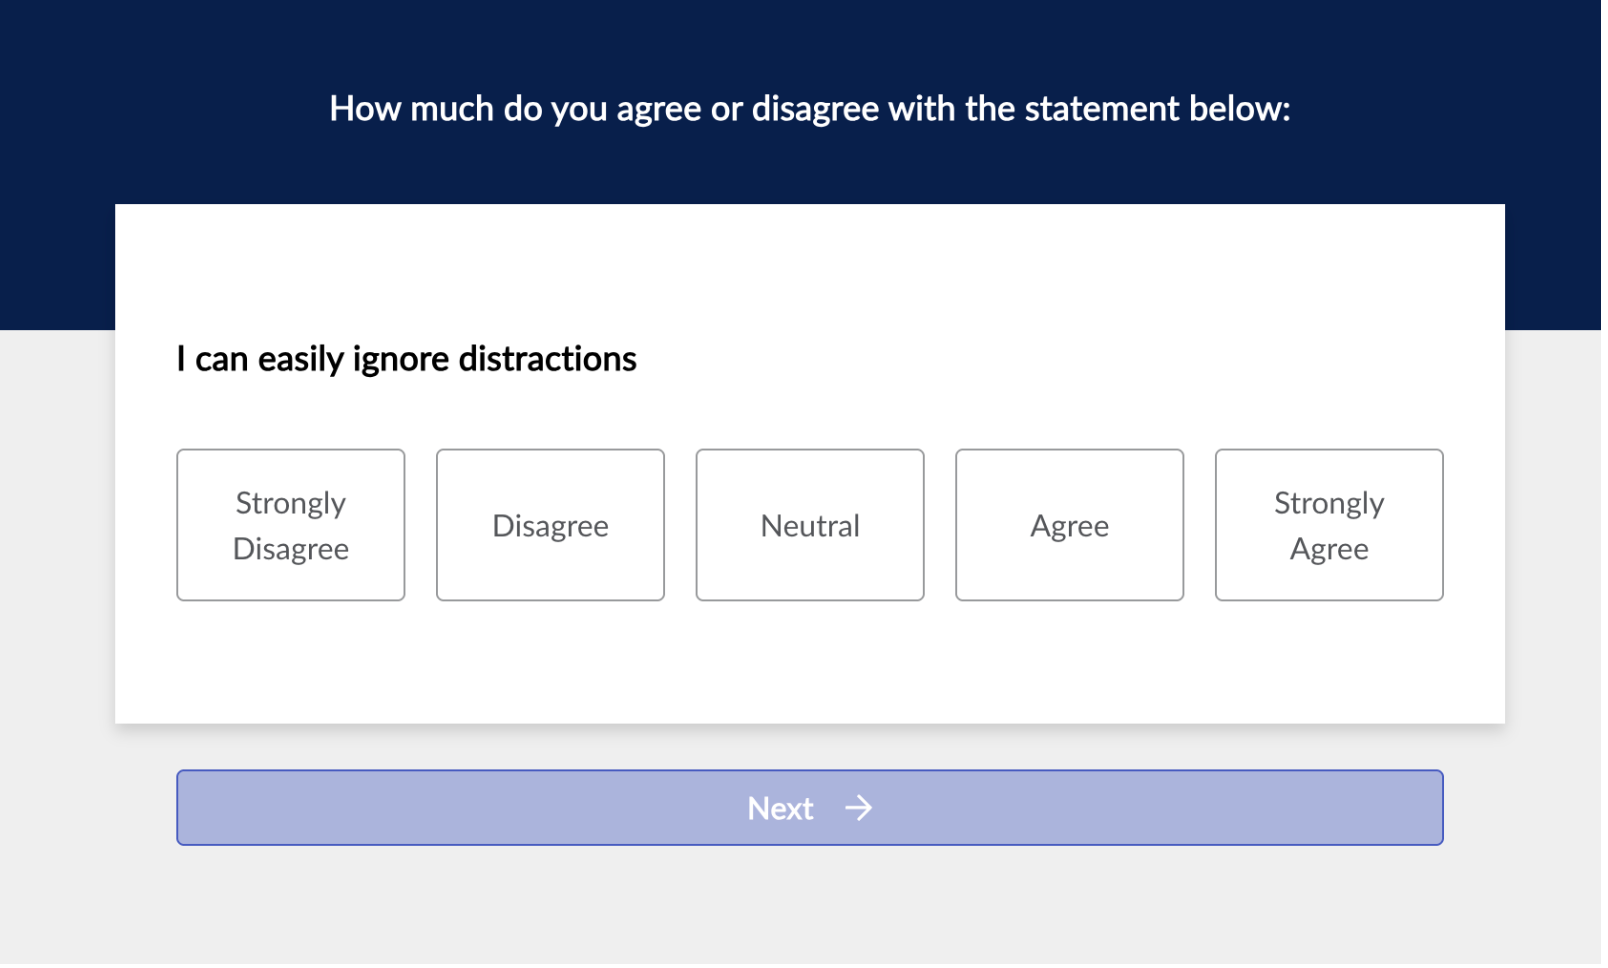Click the Next button
The height and width of the screenshot is (968, 1608).
click(x=810, y=808)
